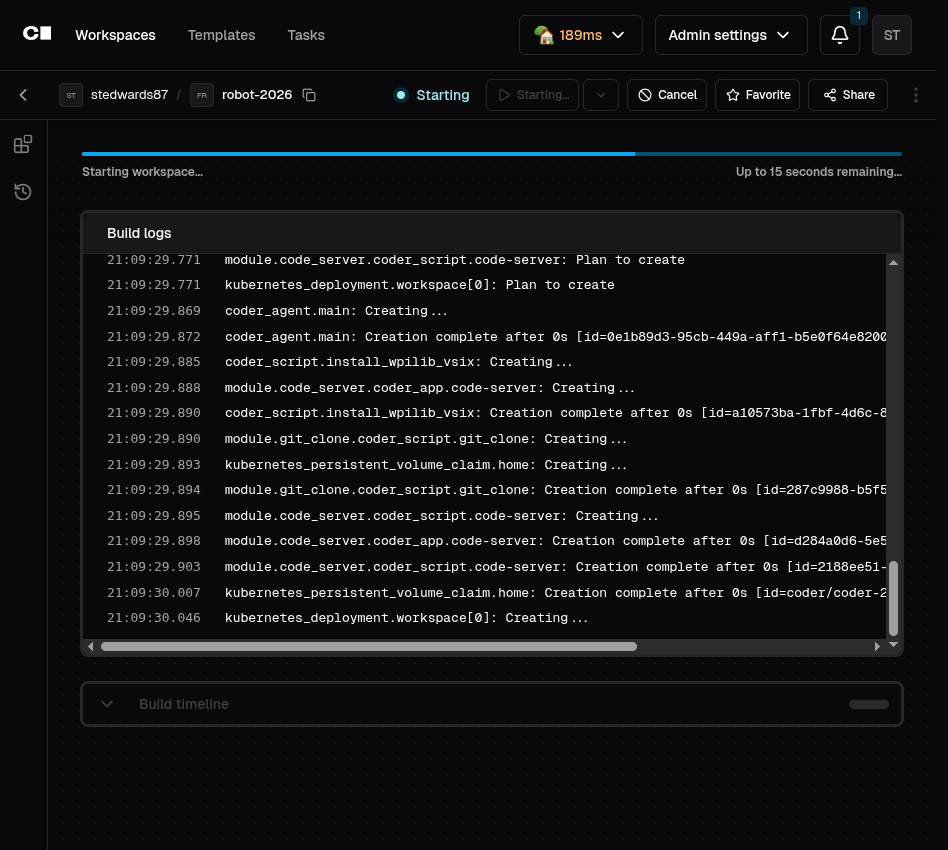This screenshot has width=948, height=850.
Task: Select 'module.git_clone.coder_script.git_clone: Creating ...' line
Action: (x=426, y=438)
